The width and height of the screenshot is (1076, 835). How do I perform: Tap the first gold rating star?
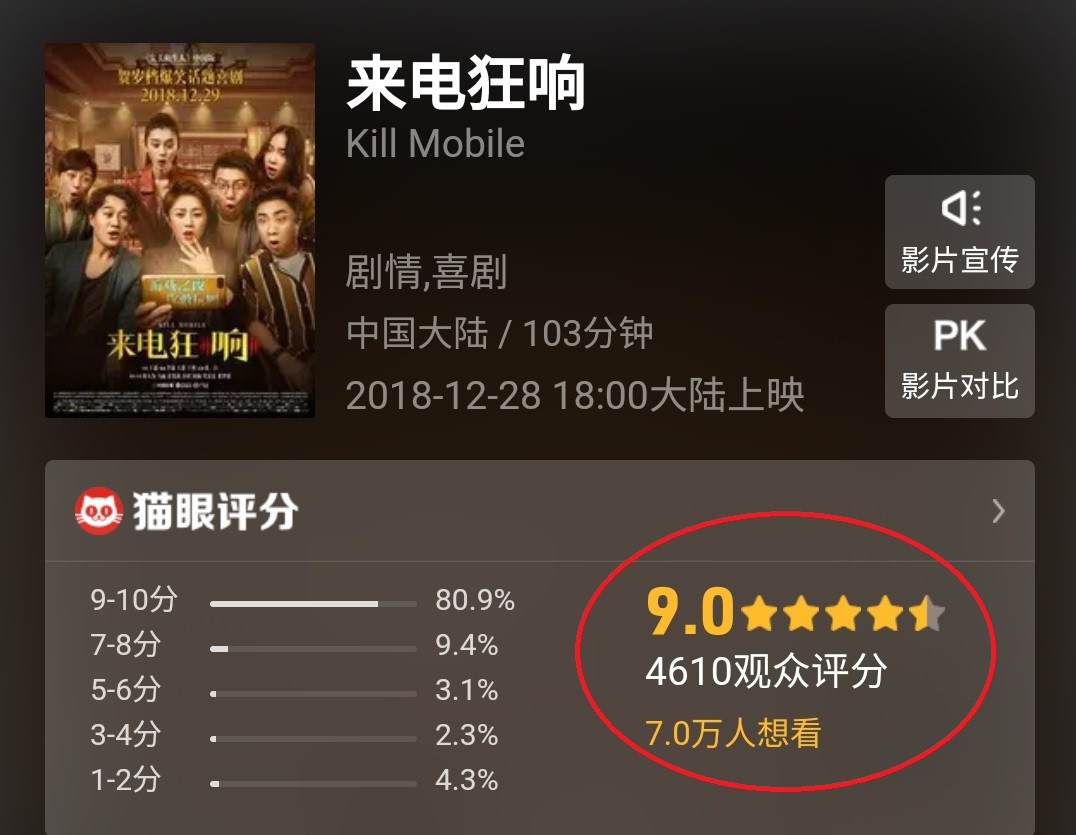760,613
